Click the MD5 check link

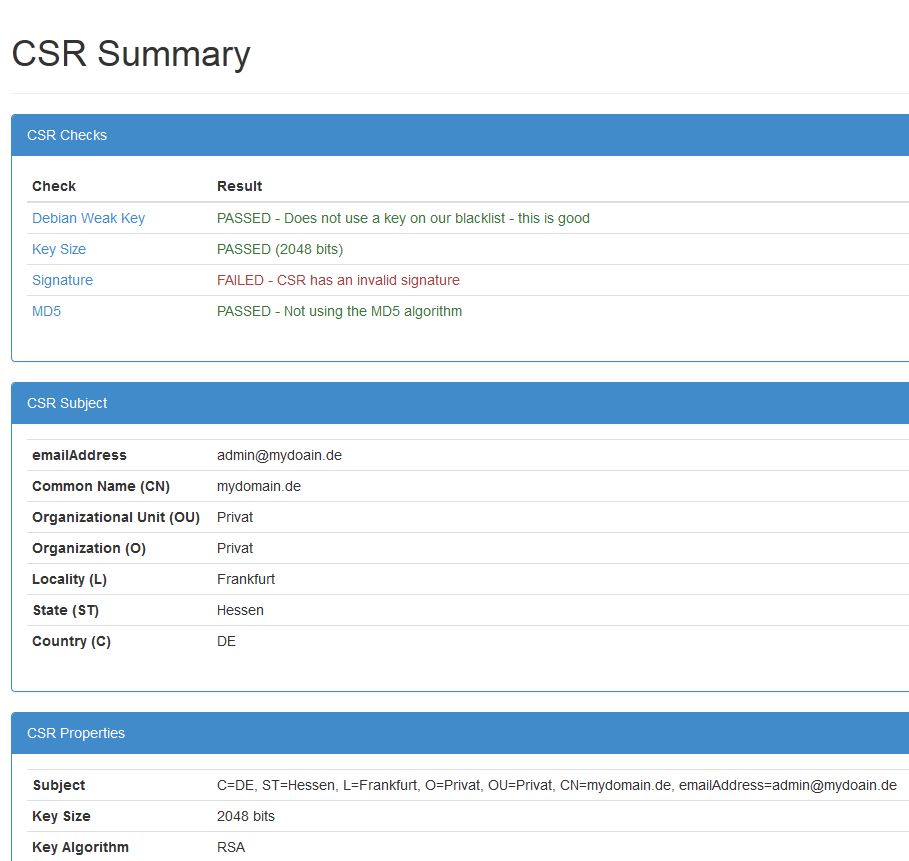(x=46, y=311)
